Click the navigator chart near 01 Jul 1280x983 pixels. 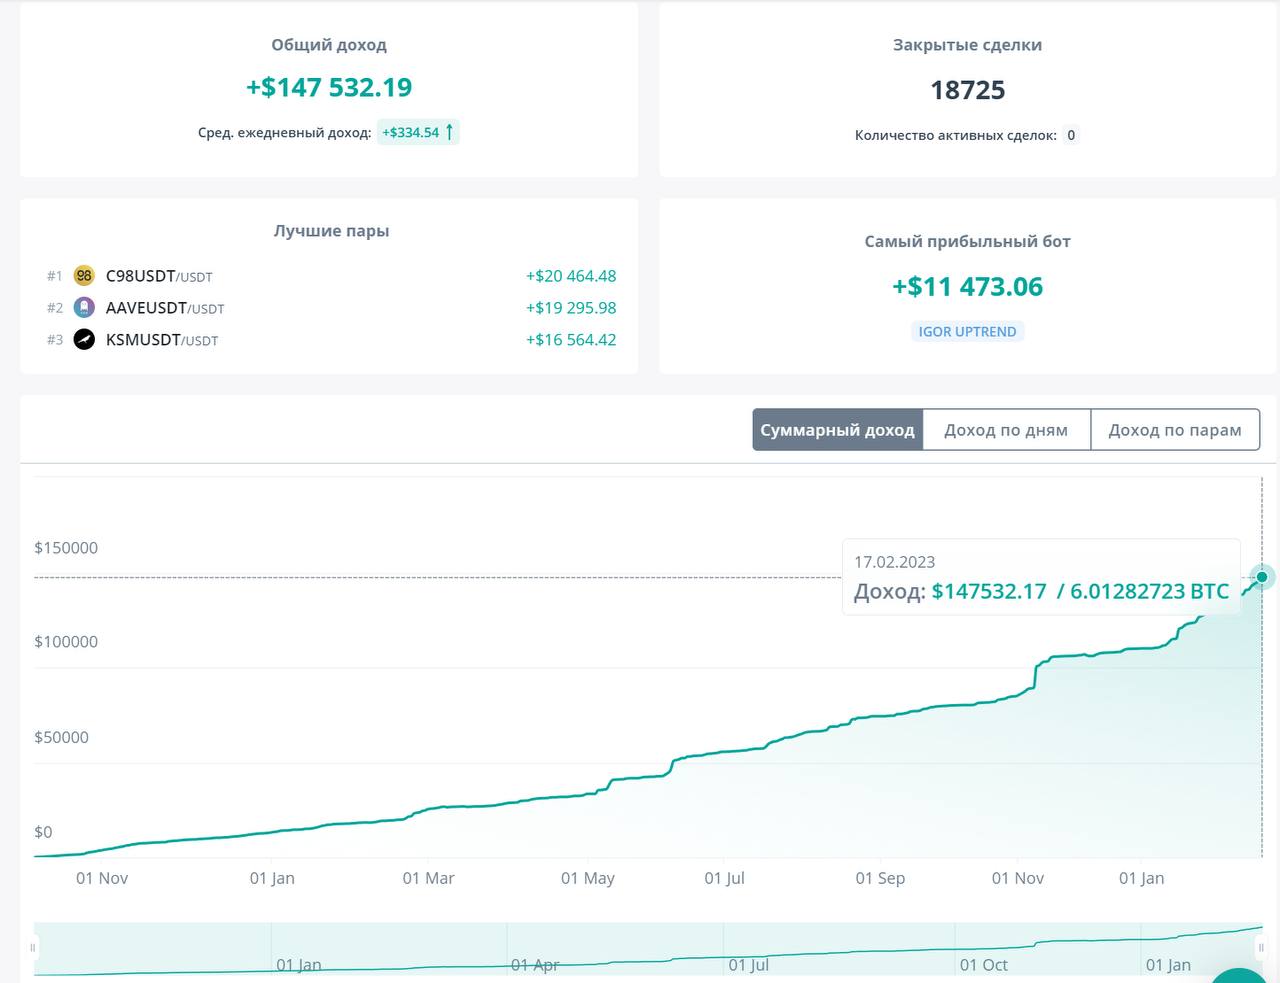748,965
